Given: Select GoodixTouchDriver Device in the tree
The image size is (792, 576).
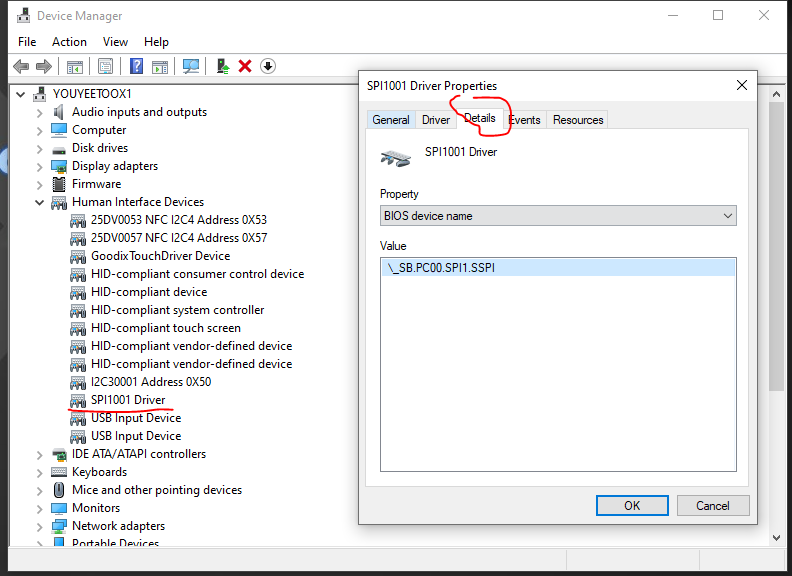Looking at the screenshot, I should [x=160, y=256].
